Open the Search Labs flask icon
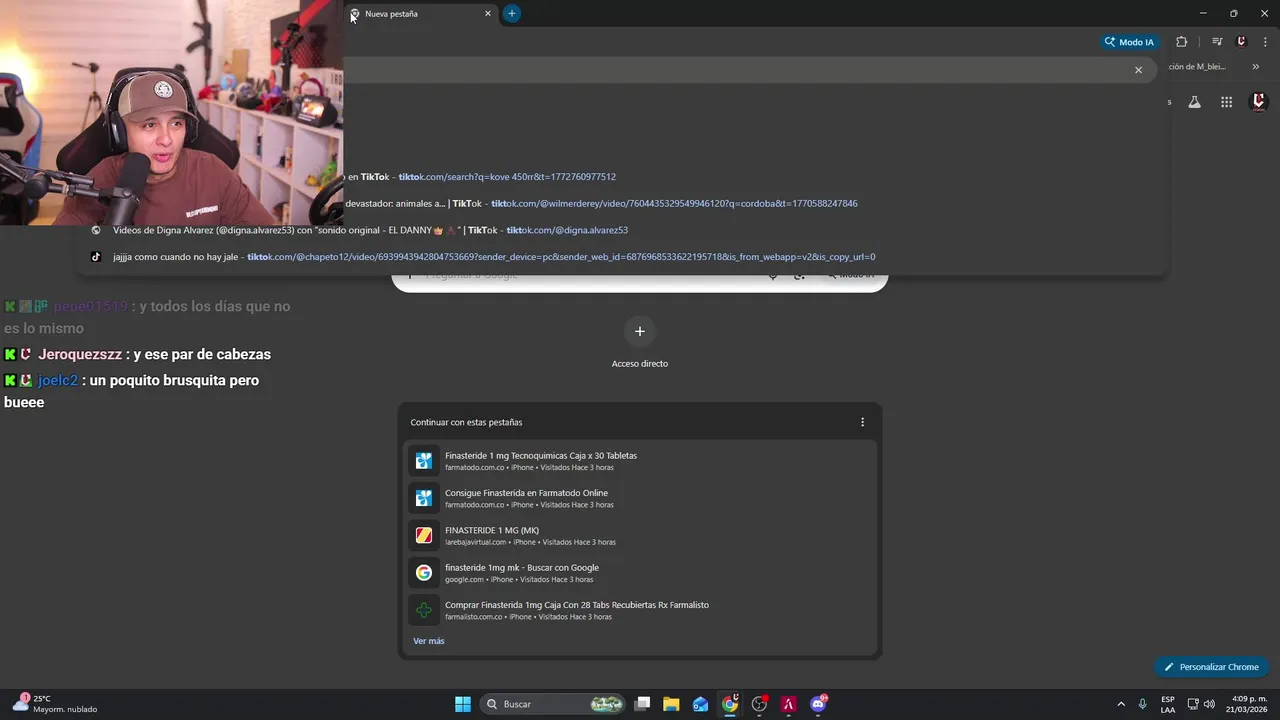 pos(1194,102)
